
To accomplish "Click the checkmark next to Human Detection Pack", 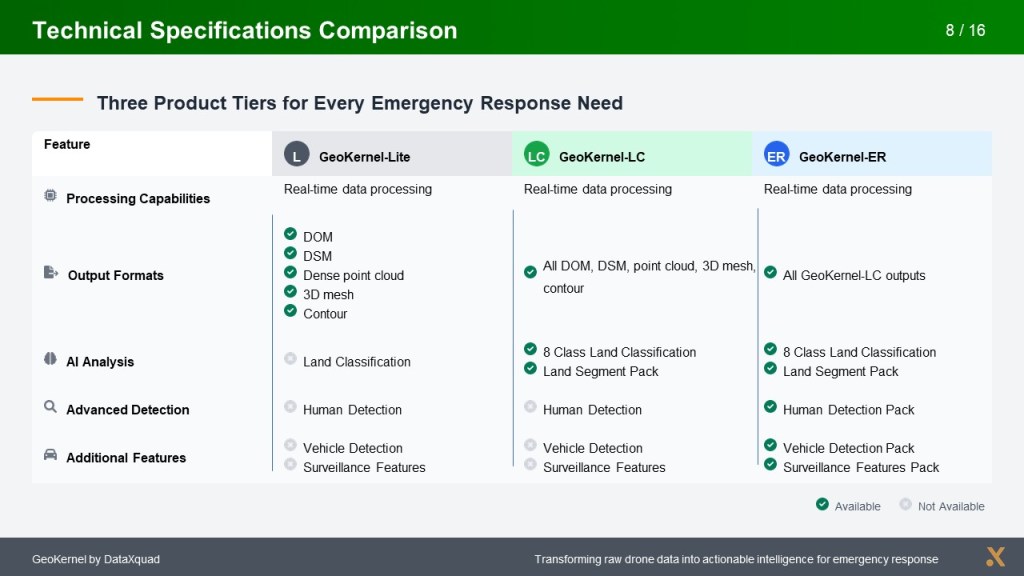I will [770, 407].
